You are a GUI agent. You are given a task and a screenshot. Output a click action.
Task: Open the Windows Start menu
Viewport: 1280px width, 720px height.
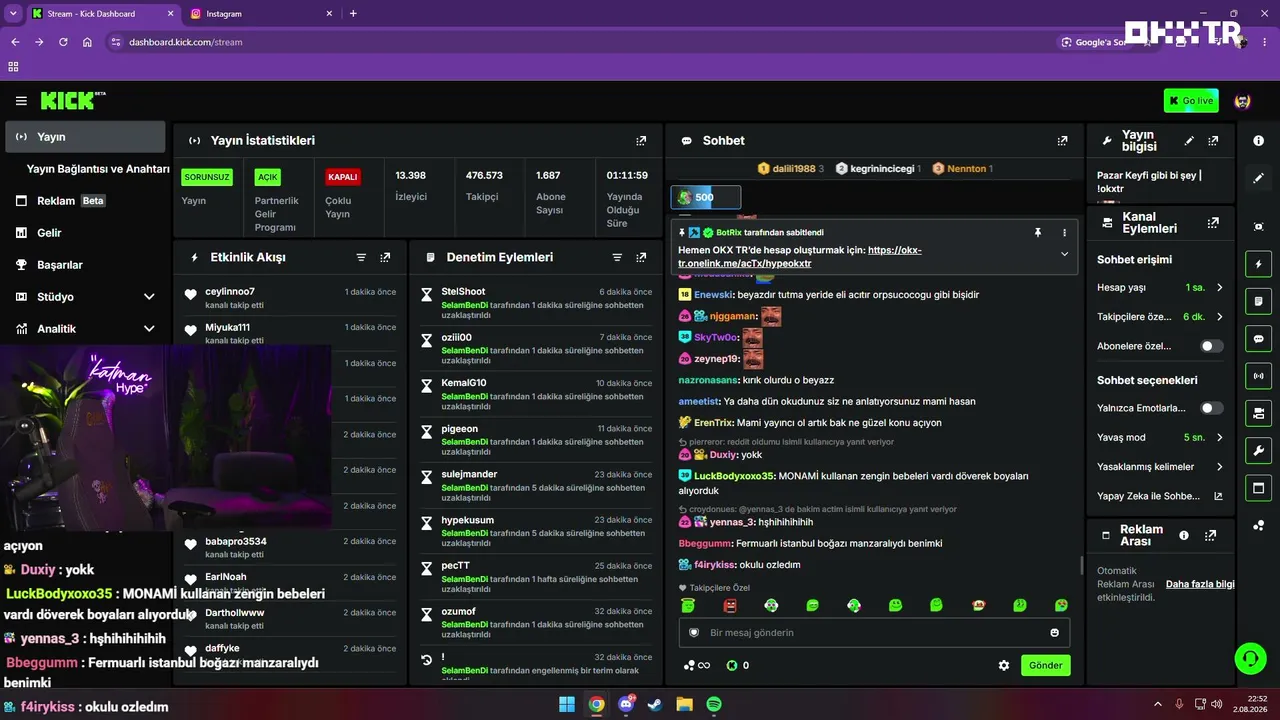click(567, 704)
